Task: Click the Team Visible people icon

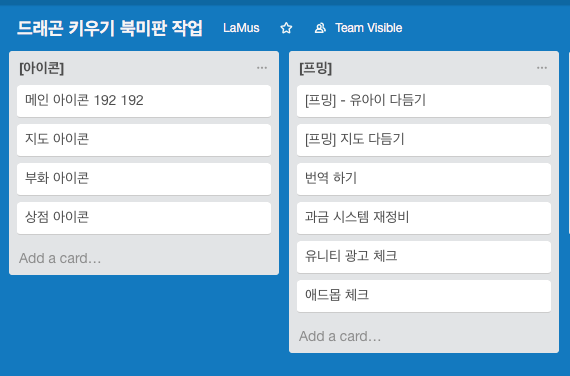Action: 320,28
